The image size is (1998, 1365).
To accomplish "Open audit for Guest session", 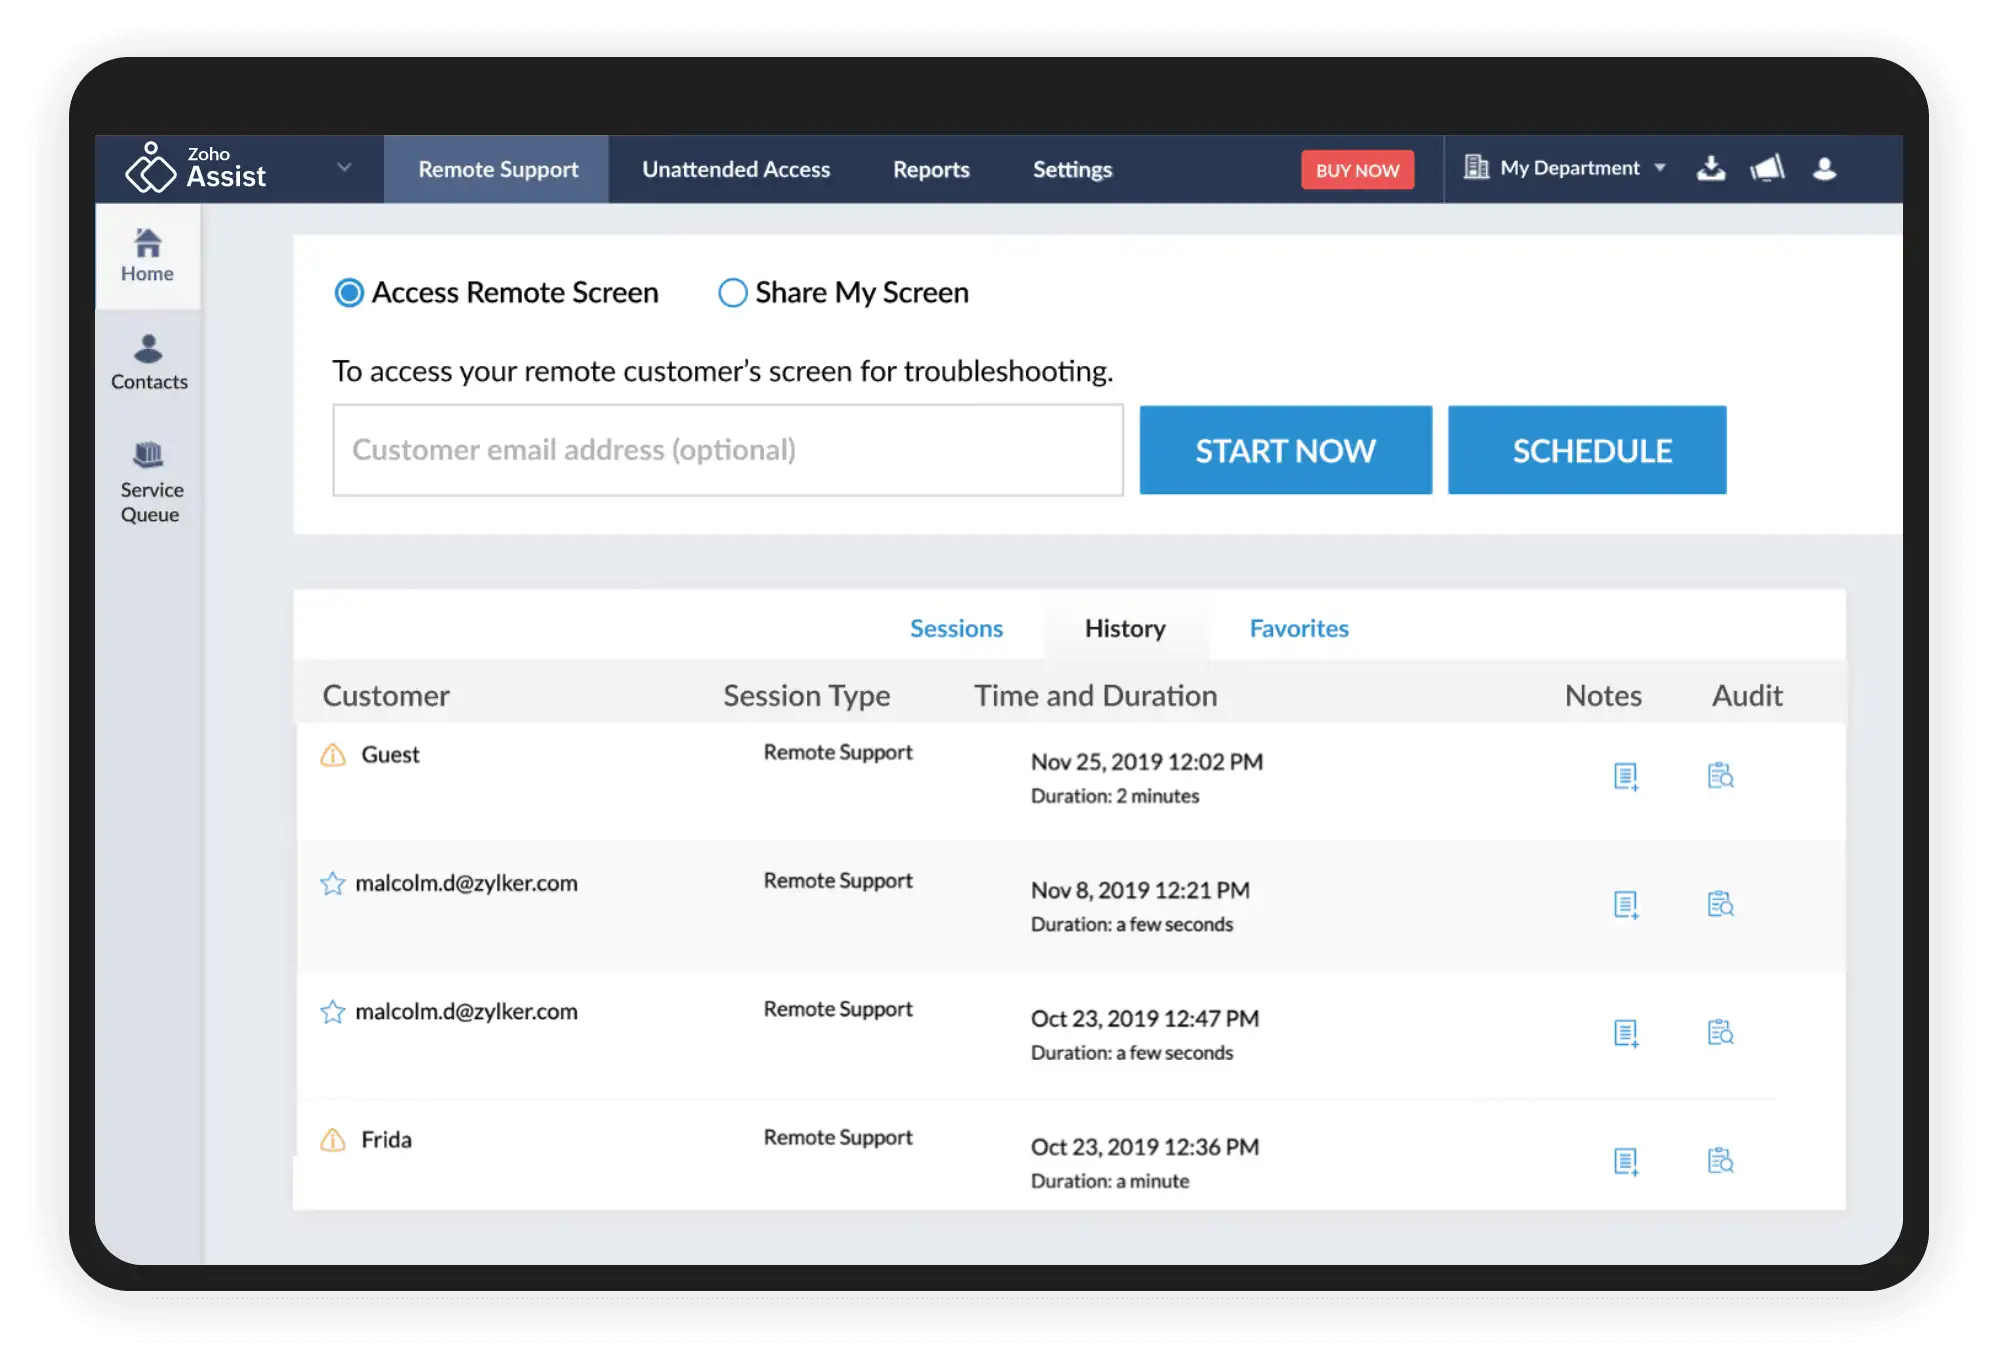I will [x=1720, y=775].
